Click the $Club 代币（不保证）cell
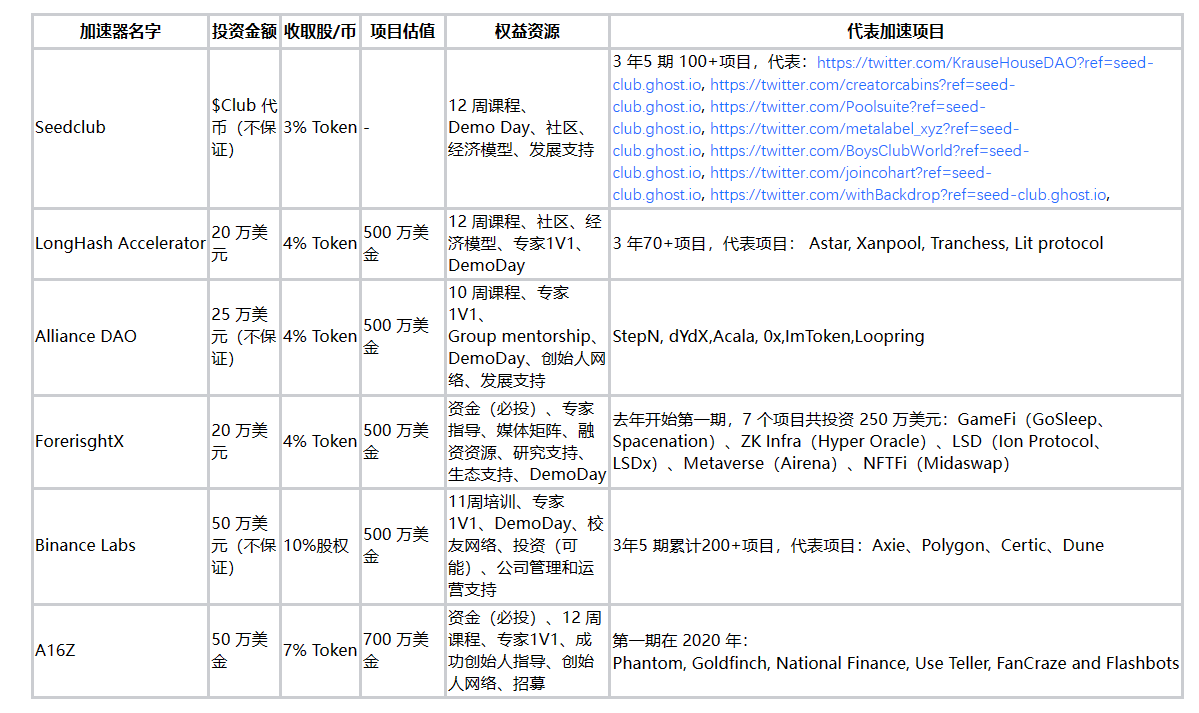 (244, 128)
